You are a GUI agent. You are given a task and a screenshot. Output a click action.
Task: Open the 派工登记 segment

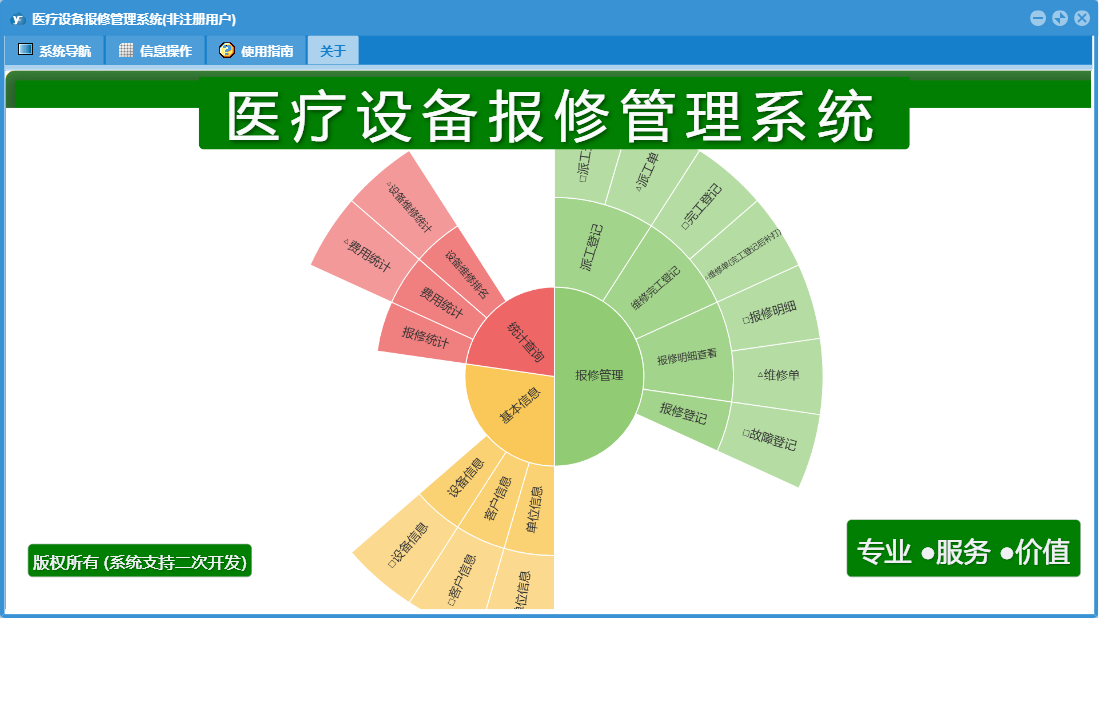[591, 247]
